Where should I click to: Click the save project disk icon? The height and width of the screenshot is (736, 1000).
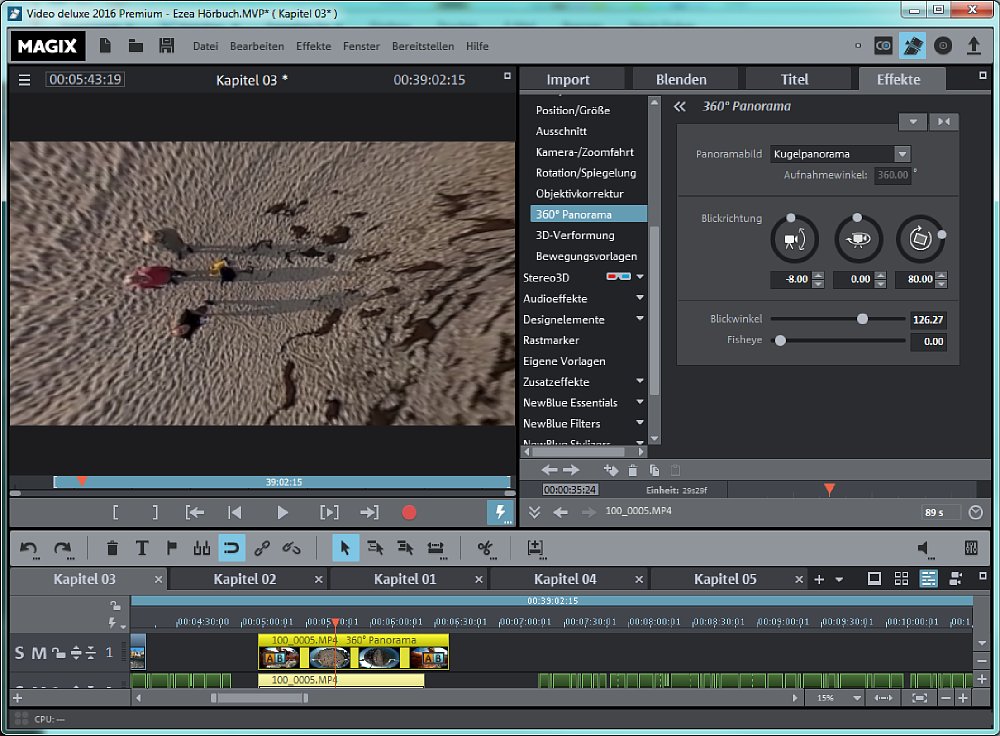tap(166, 46)
